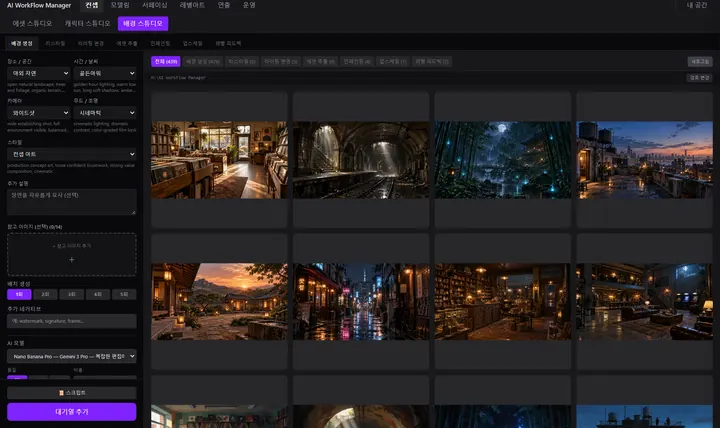The width and height of the screenshot is (720, 428).
Task: Switch to the 리스타일 tool tab
Action: pyautogui.click(x=55, y=43)
